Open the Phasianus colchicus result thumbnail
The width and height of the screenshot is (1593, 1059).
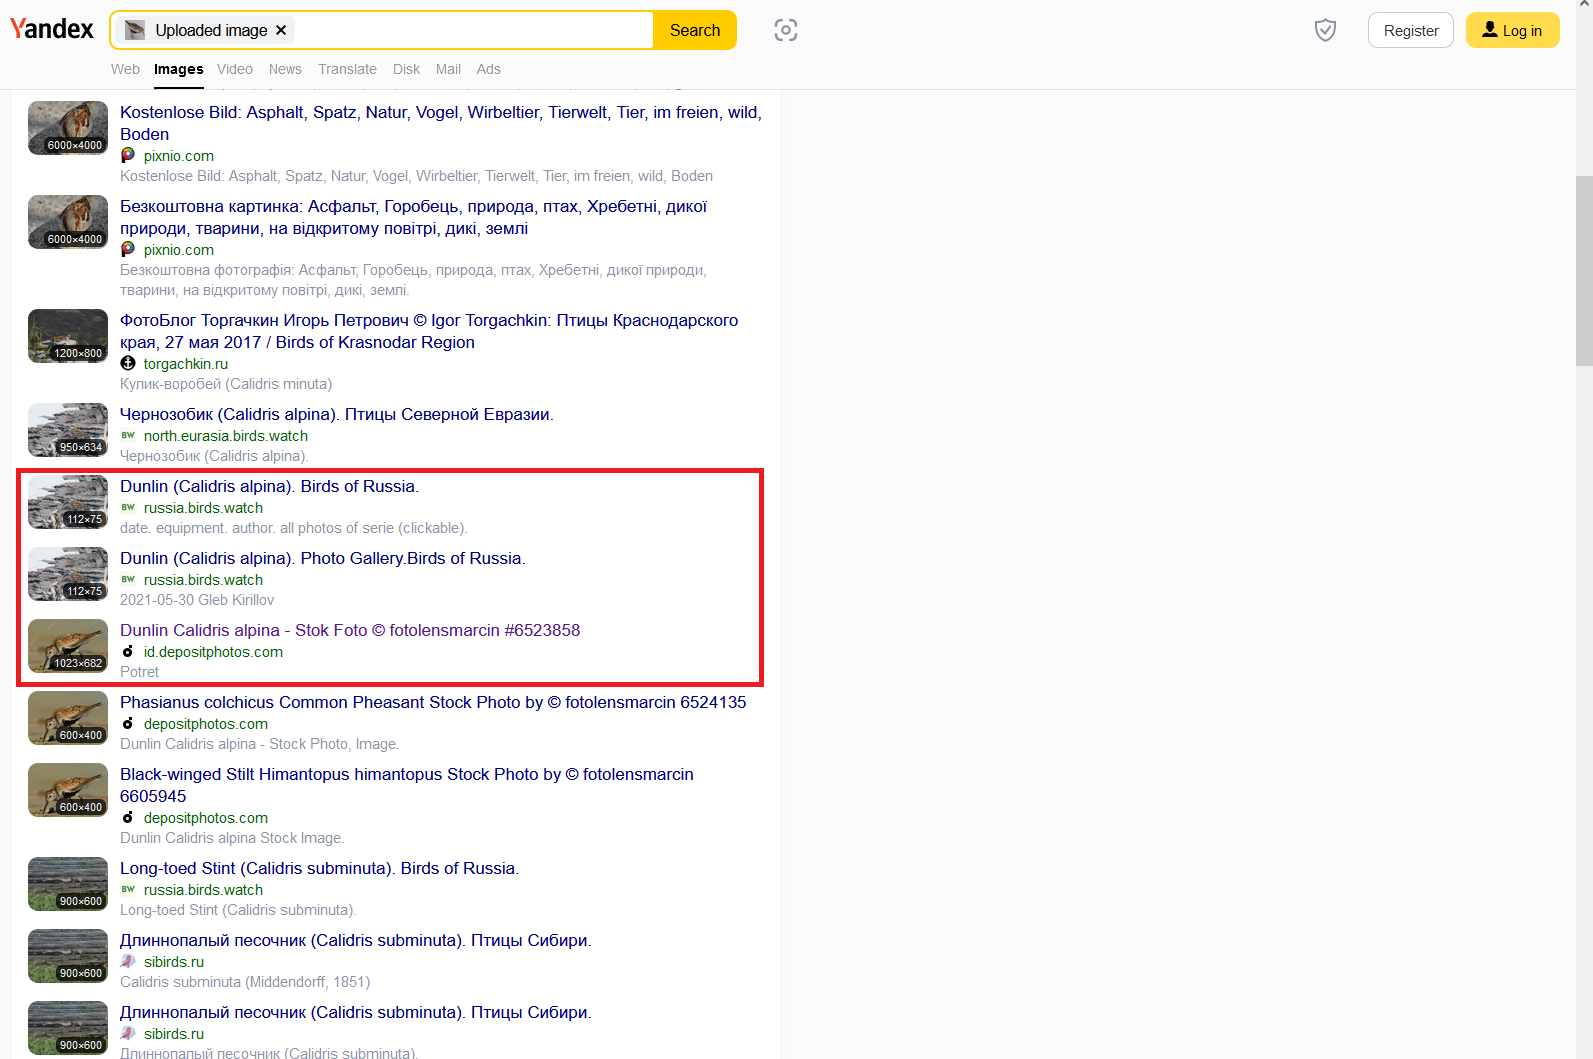tap(68, 718)
